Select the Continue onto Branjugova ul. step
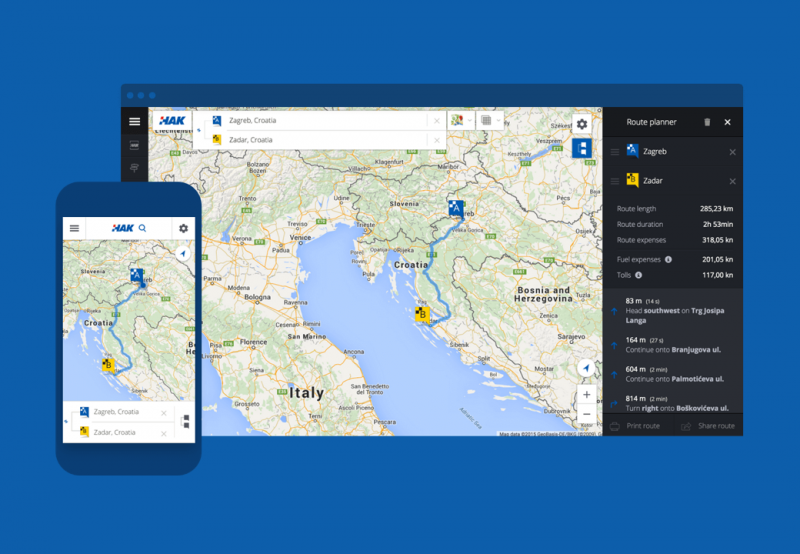 coord(670,345)
